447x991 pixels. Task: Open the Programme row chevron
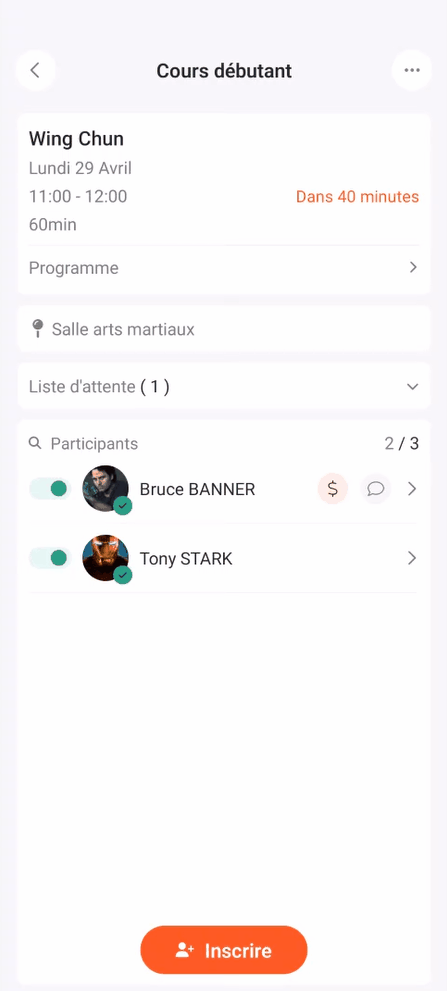(x=413, y=267)
